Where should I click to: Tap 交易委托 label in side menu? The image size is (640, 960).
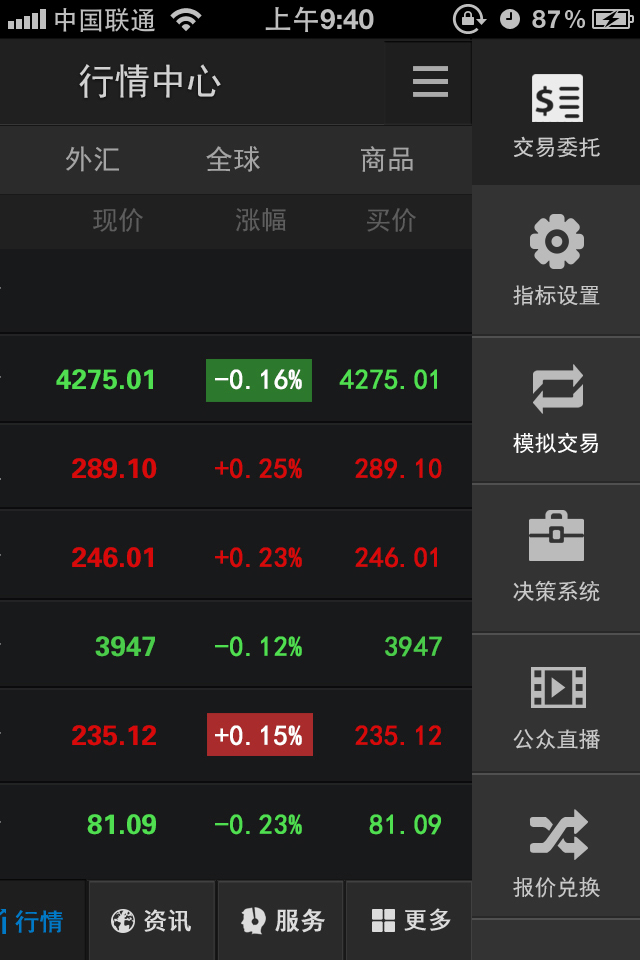point(557,148)
